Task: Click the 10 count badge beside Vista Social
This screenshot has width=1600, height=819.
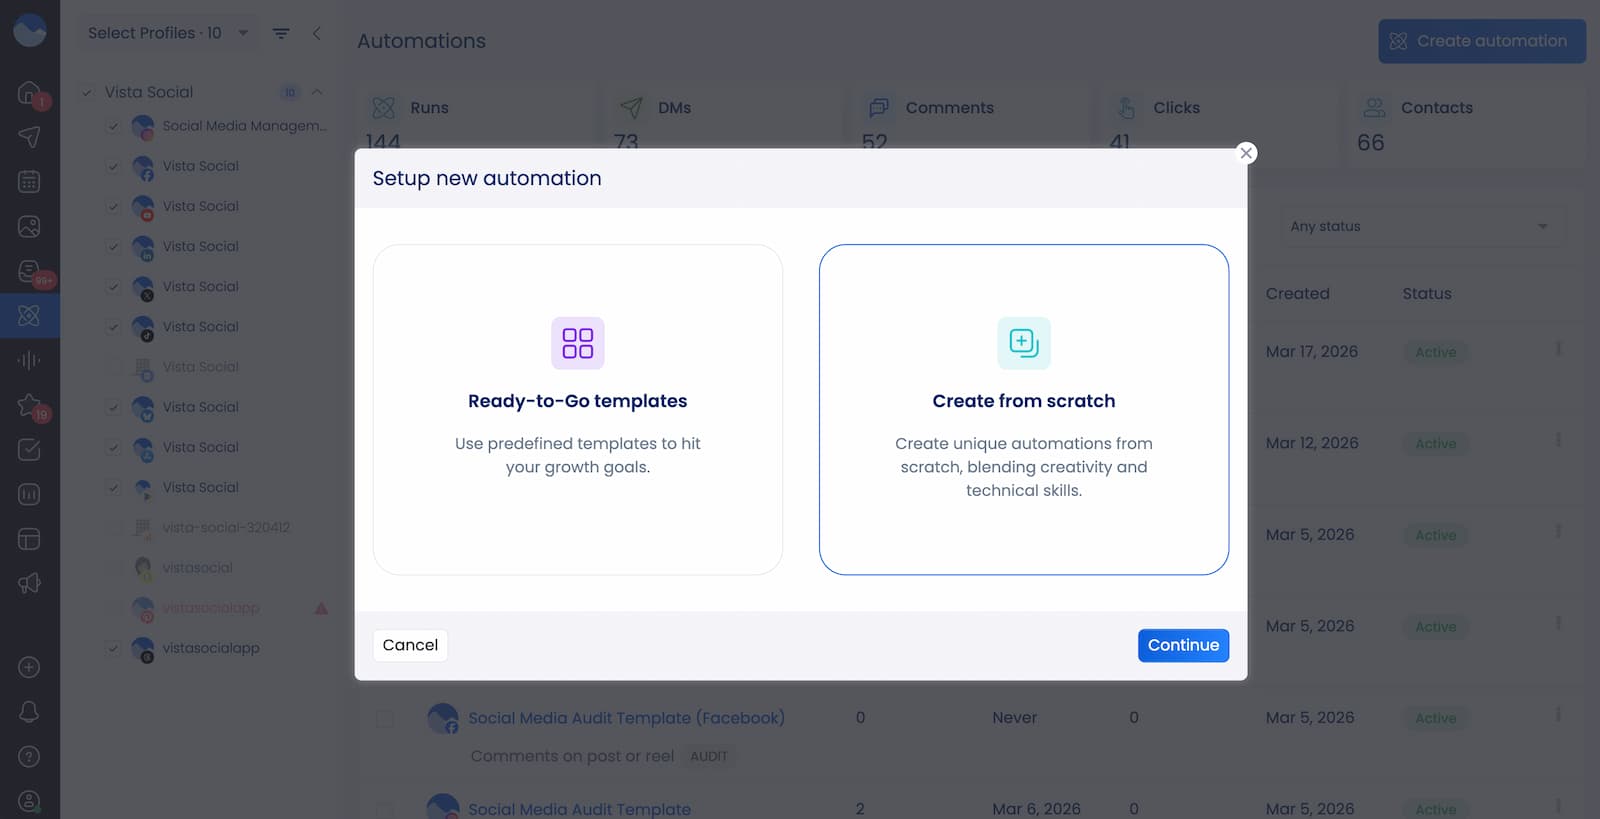Action: (289, 92)
